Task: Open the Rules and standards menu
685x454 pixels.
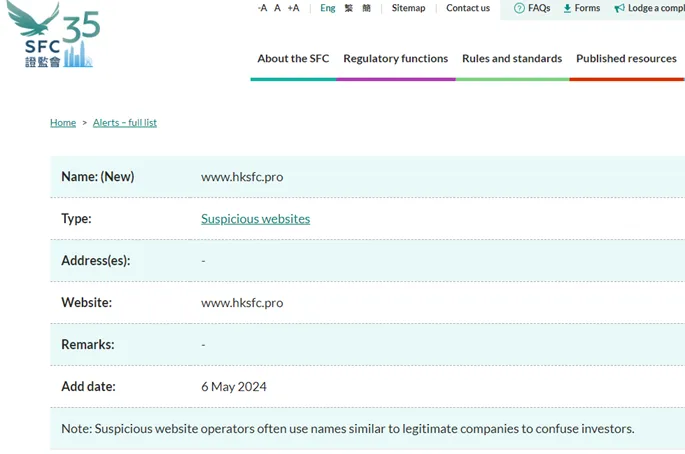Action: click(512, 59)
